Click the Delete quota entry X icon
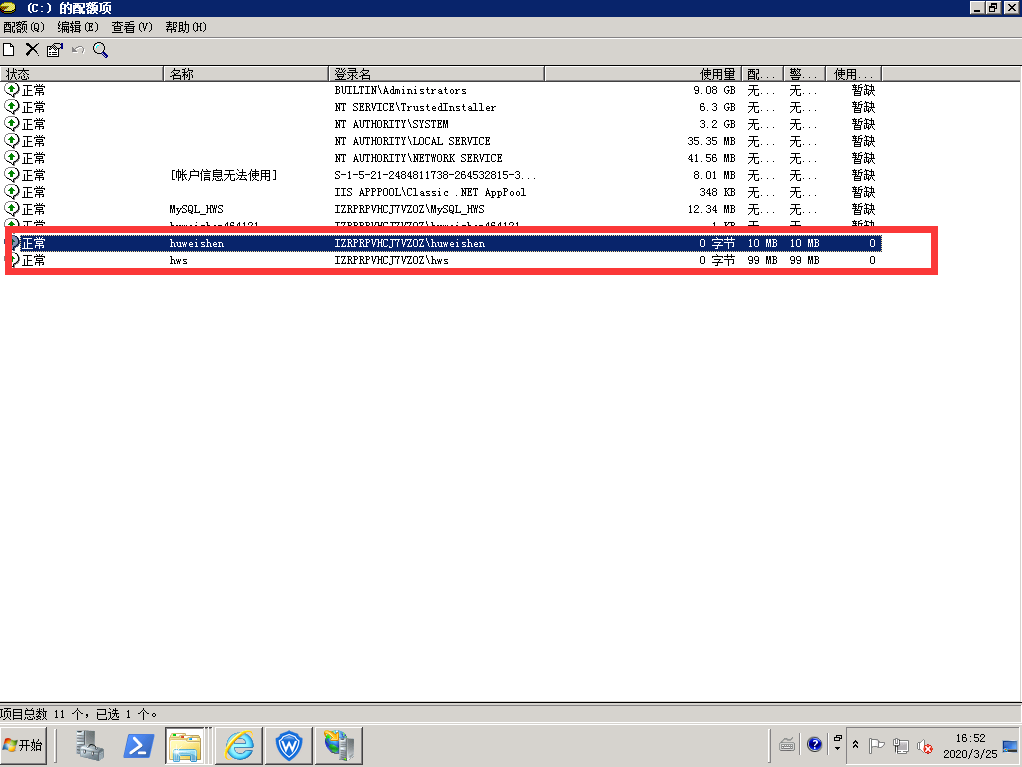Viewport: 1022px width, 767px height. coord(32,49)
